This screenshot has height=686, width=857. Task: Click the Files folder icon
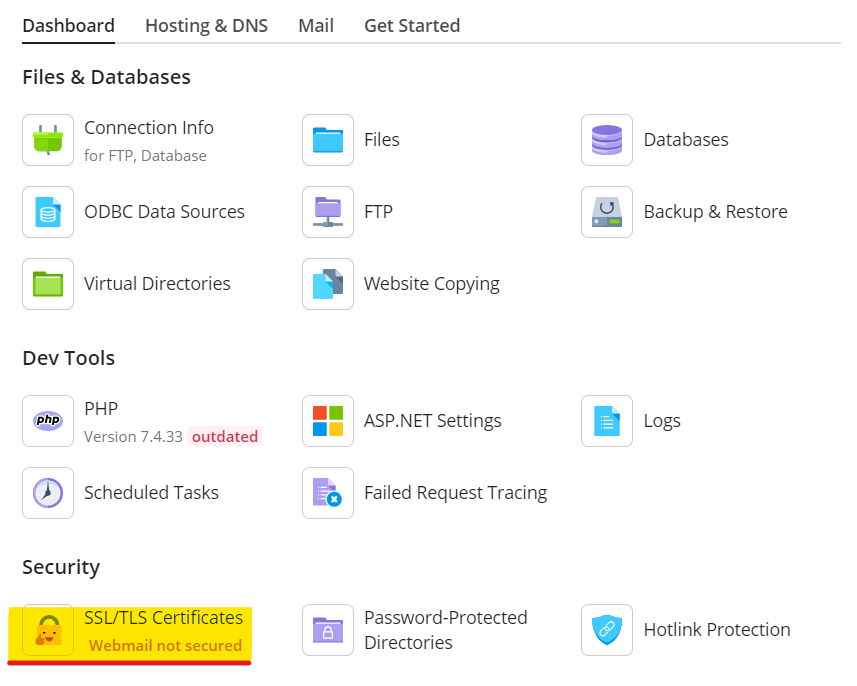coord(328,140)
